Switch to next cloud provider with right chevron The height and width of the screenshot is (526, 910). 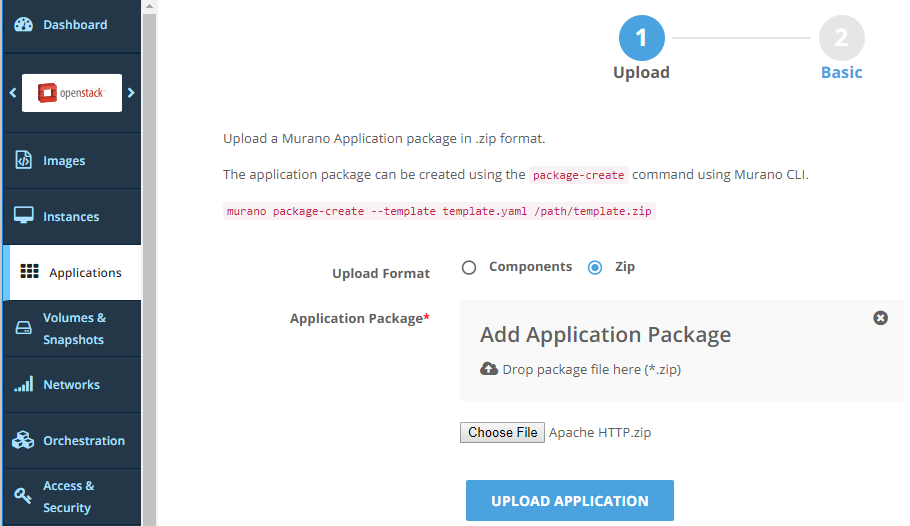[x=131, y=93]
